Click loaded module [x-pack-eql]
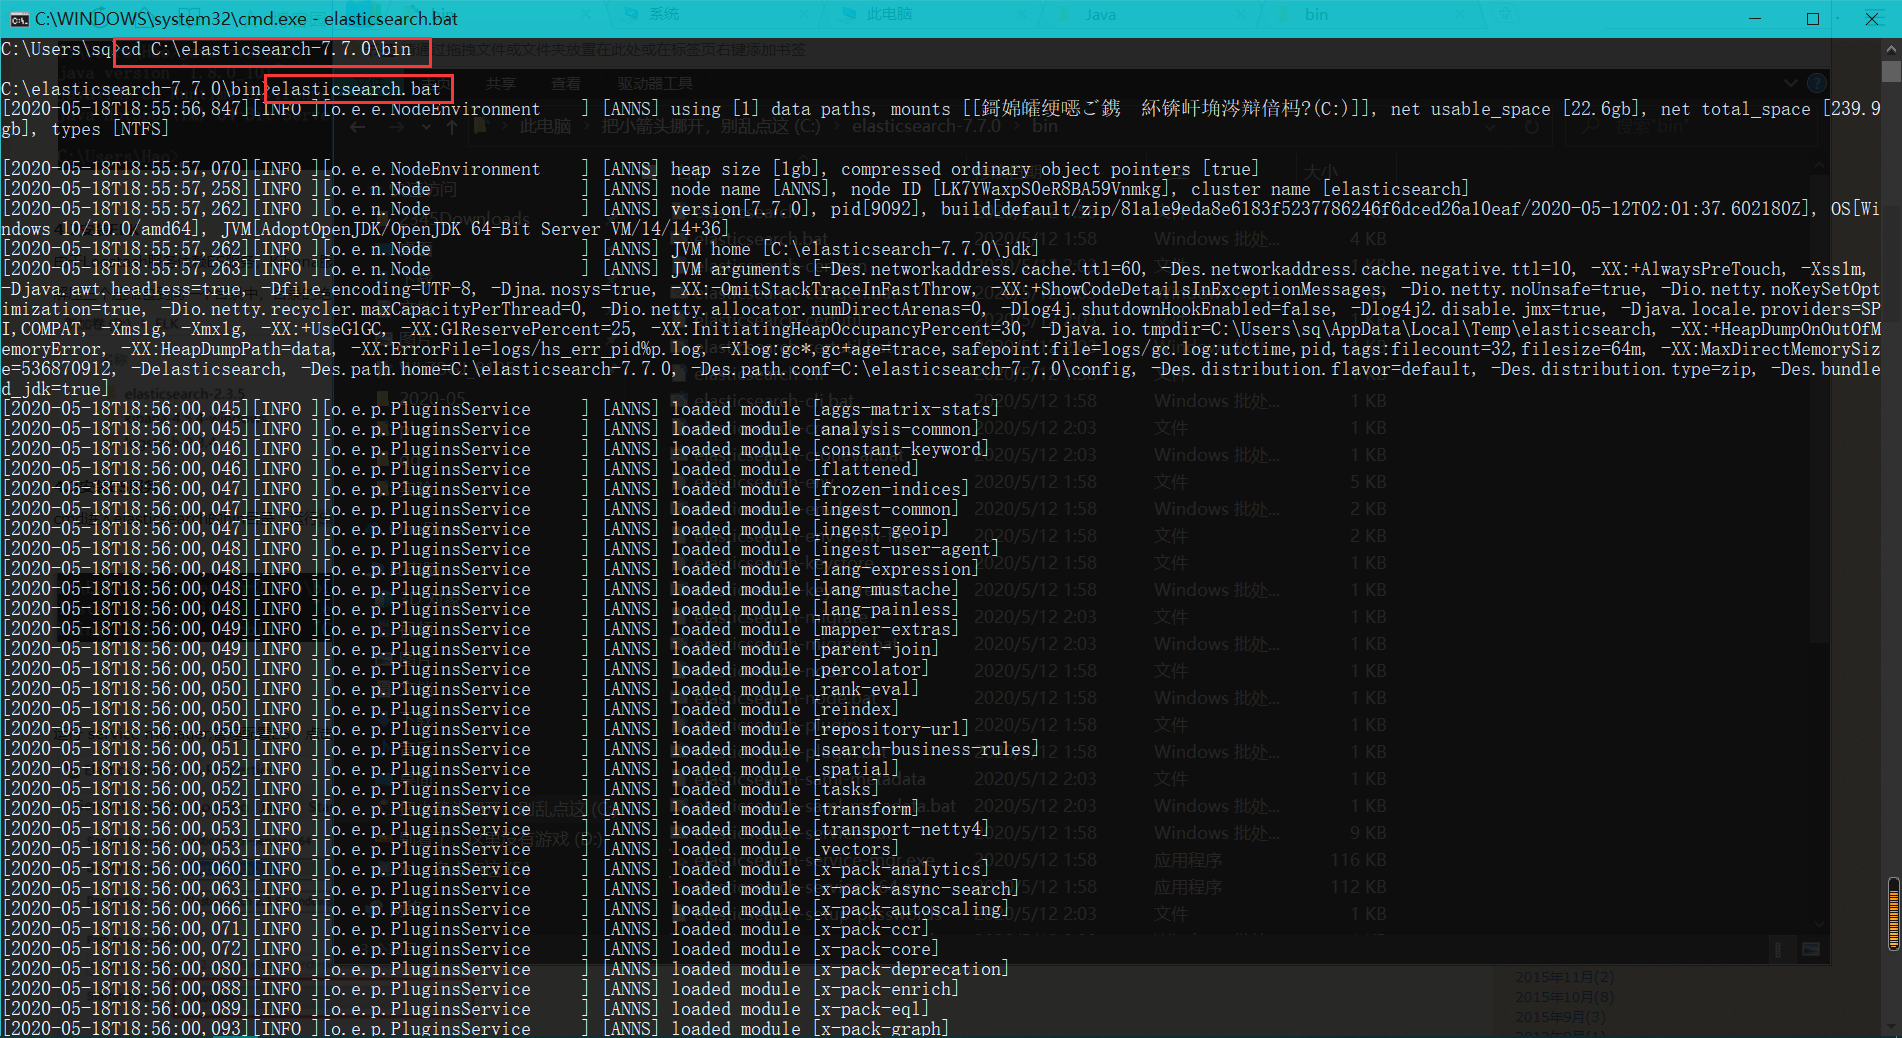This screenshot has height=1038, width=1902. click(800, 1009)
